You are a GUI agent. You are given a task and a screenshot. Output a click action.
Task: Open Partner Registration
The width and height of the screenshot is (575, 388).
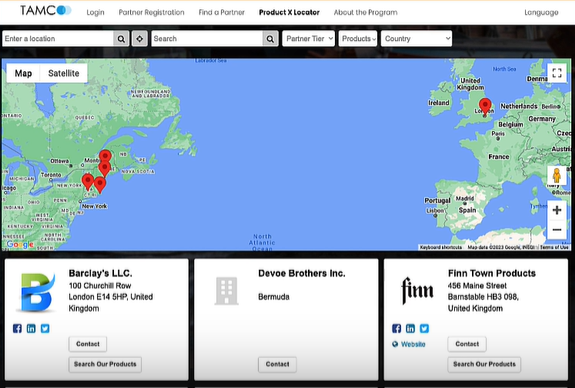point(151,12)
